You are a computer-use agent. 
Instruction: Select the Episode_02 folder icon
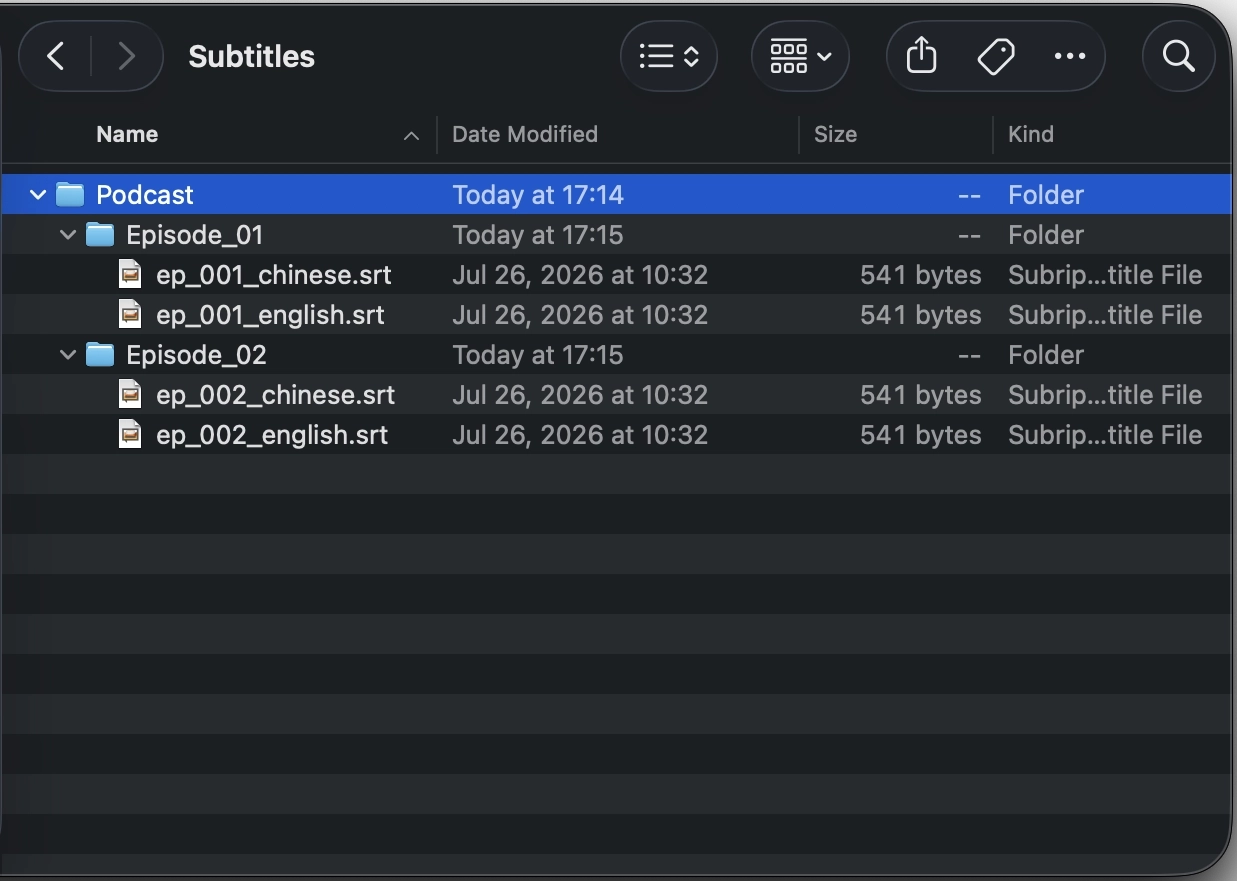[x=100, y=354]
